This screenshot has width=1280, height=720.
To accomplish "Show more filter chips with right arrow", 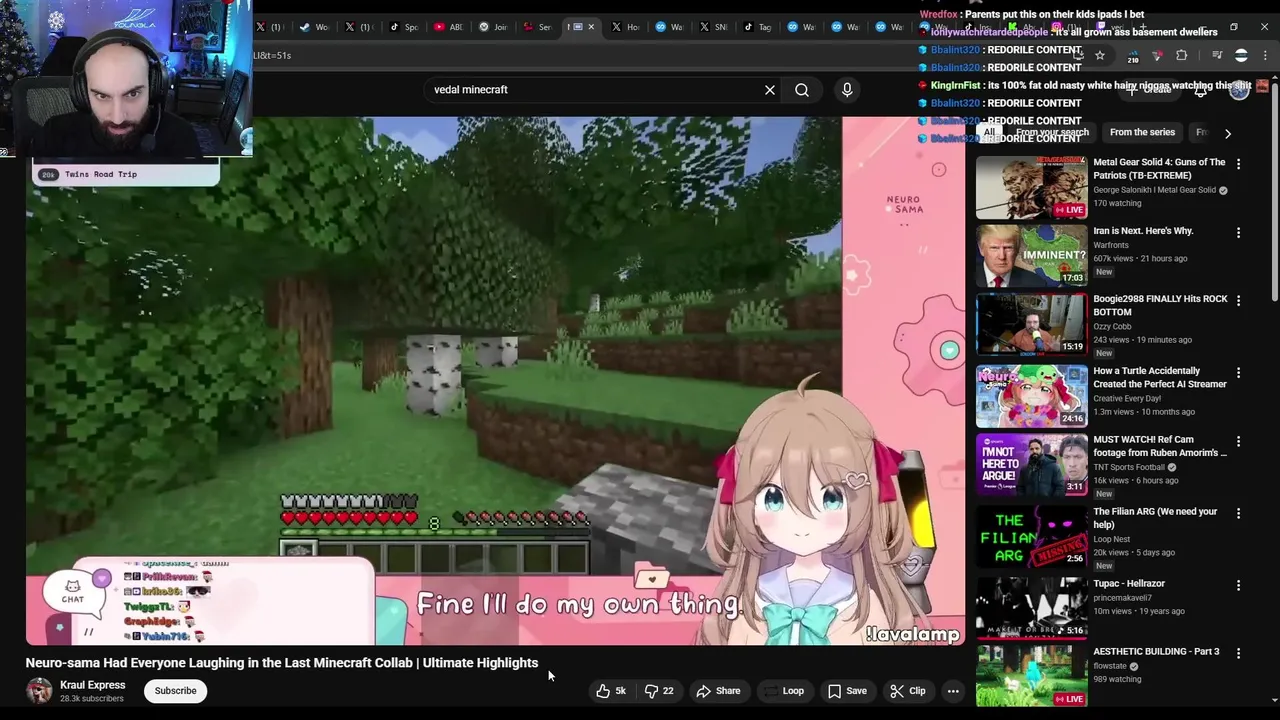I will point(1228,133).
